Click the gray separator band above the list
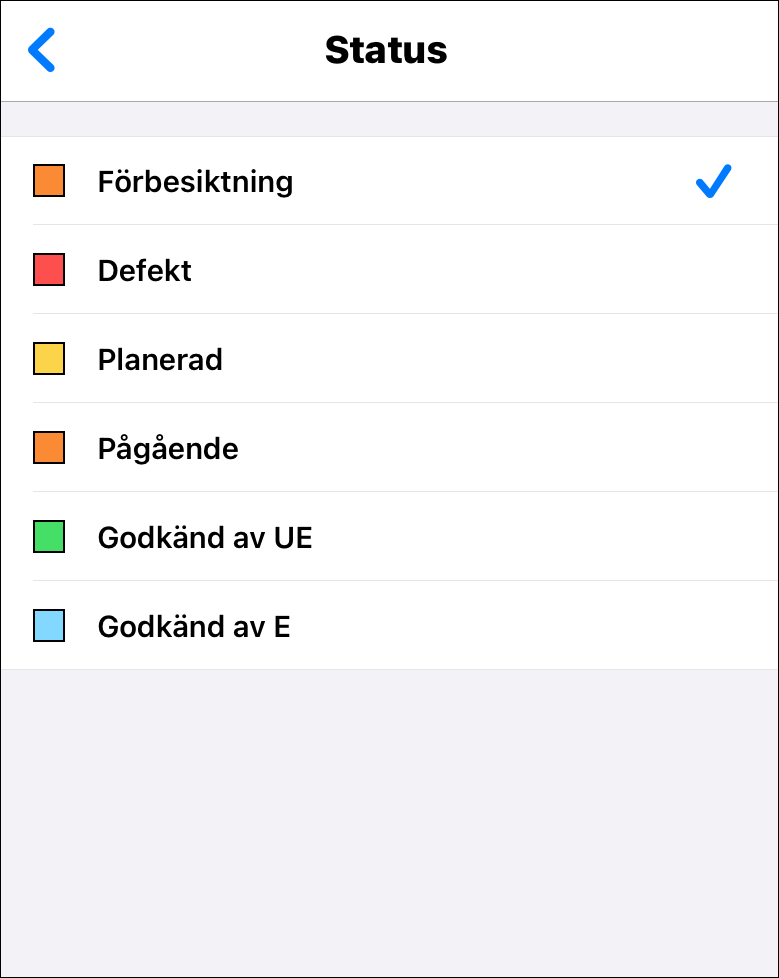Screen dimensions: 779x978 [389, 119]
